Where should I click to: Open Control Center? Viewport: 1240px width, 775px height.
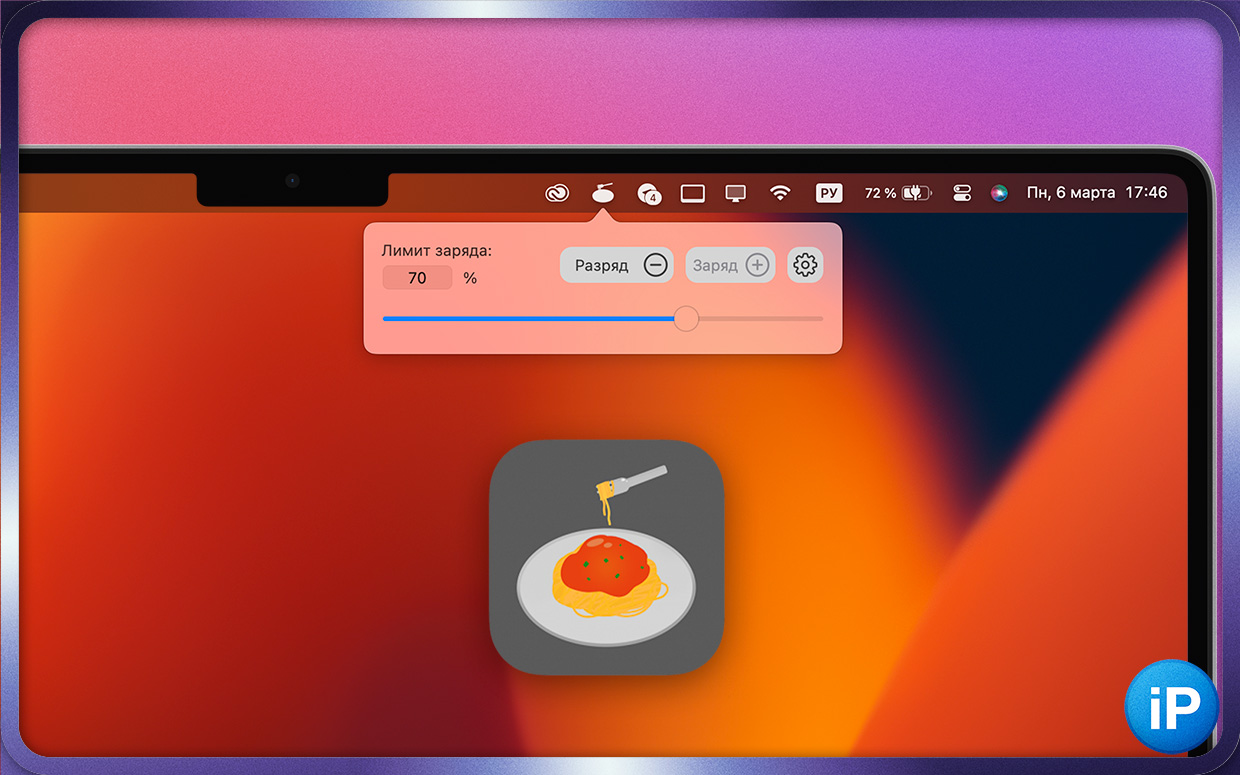pyautogui.click(x=962, y=193)
